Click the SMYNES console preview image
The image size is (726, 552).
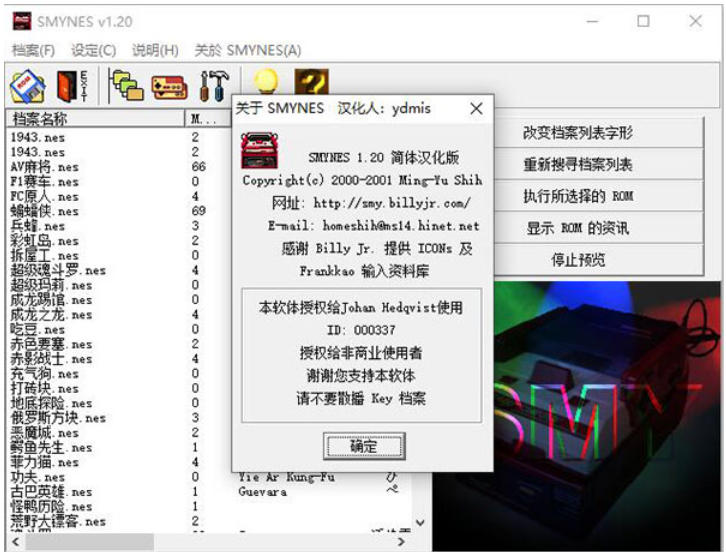pyautogui.click(x=577, y=416)
